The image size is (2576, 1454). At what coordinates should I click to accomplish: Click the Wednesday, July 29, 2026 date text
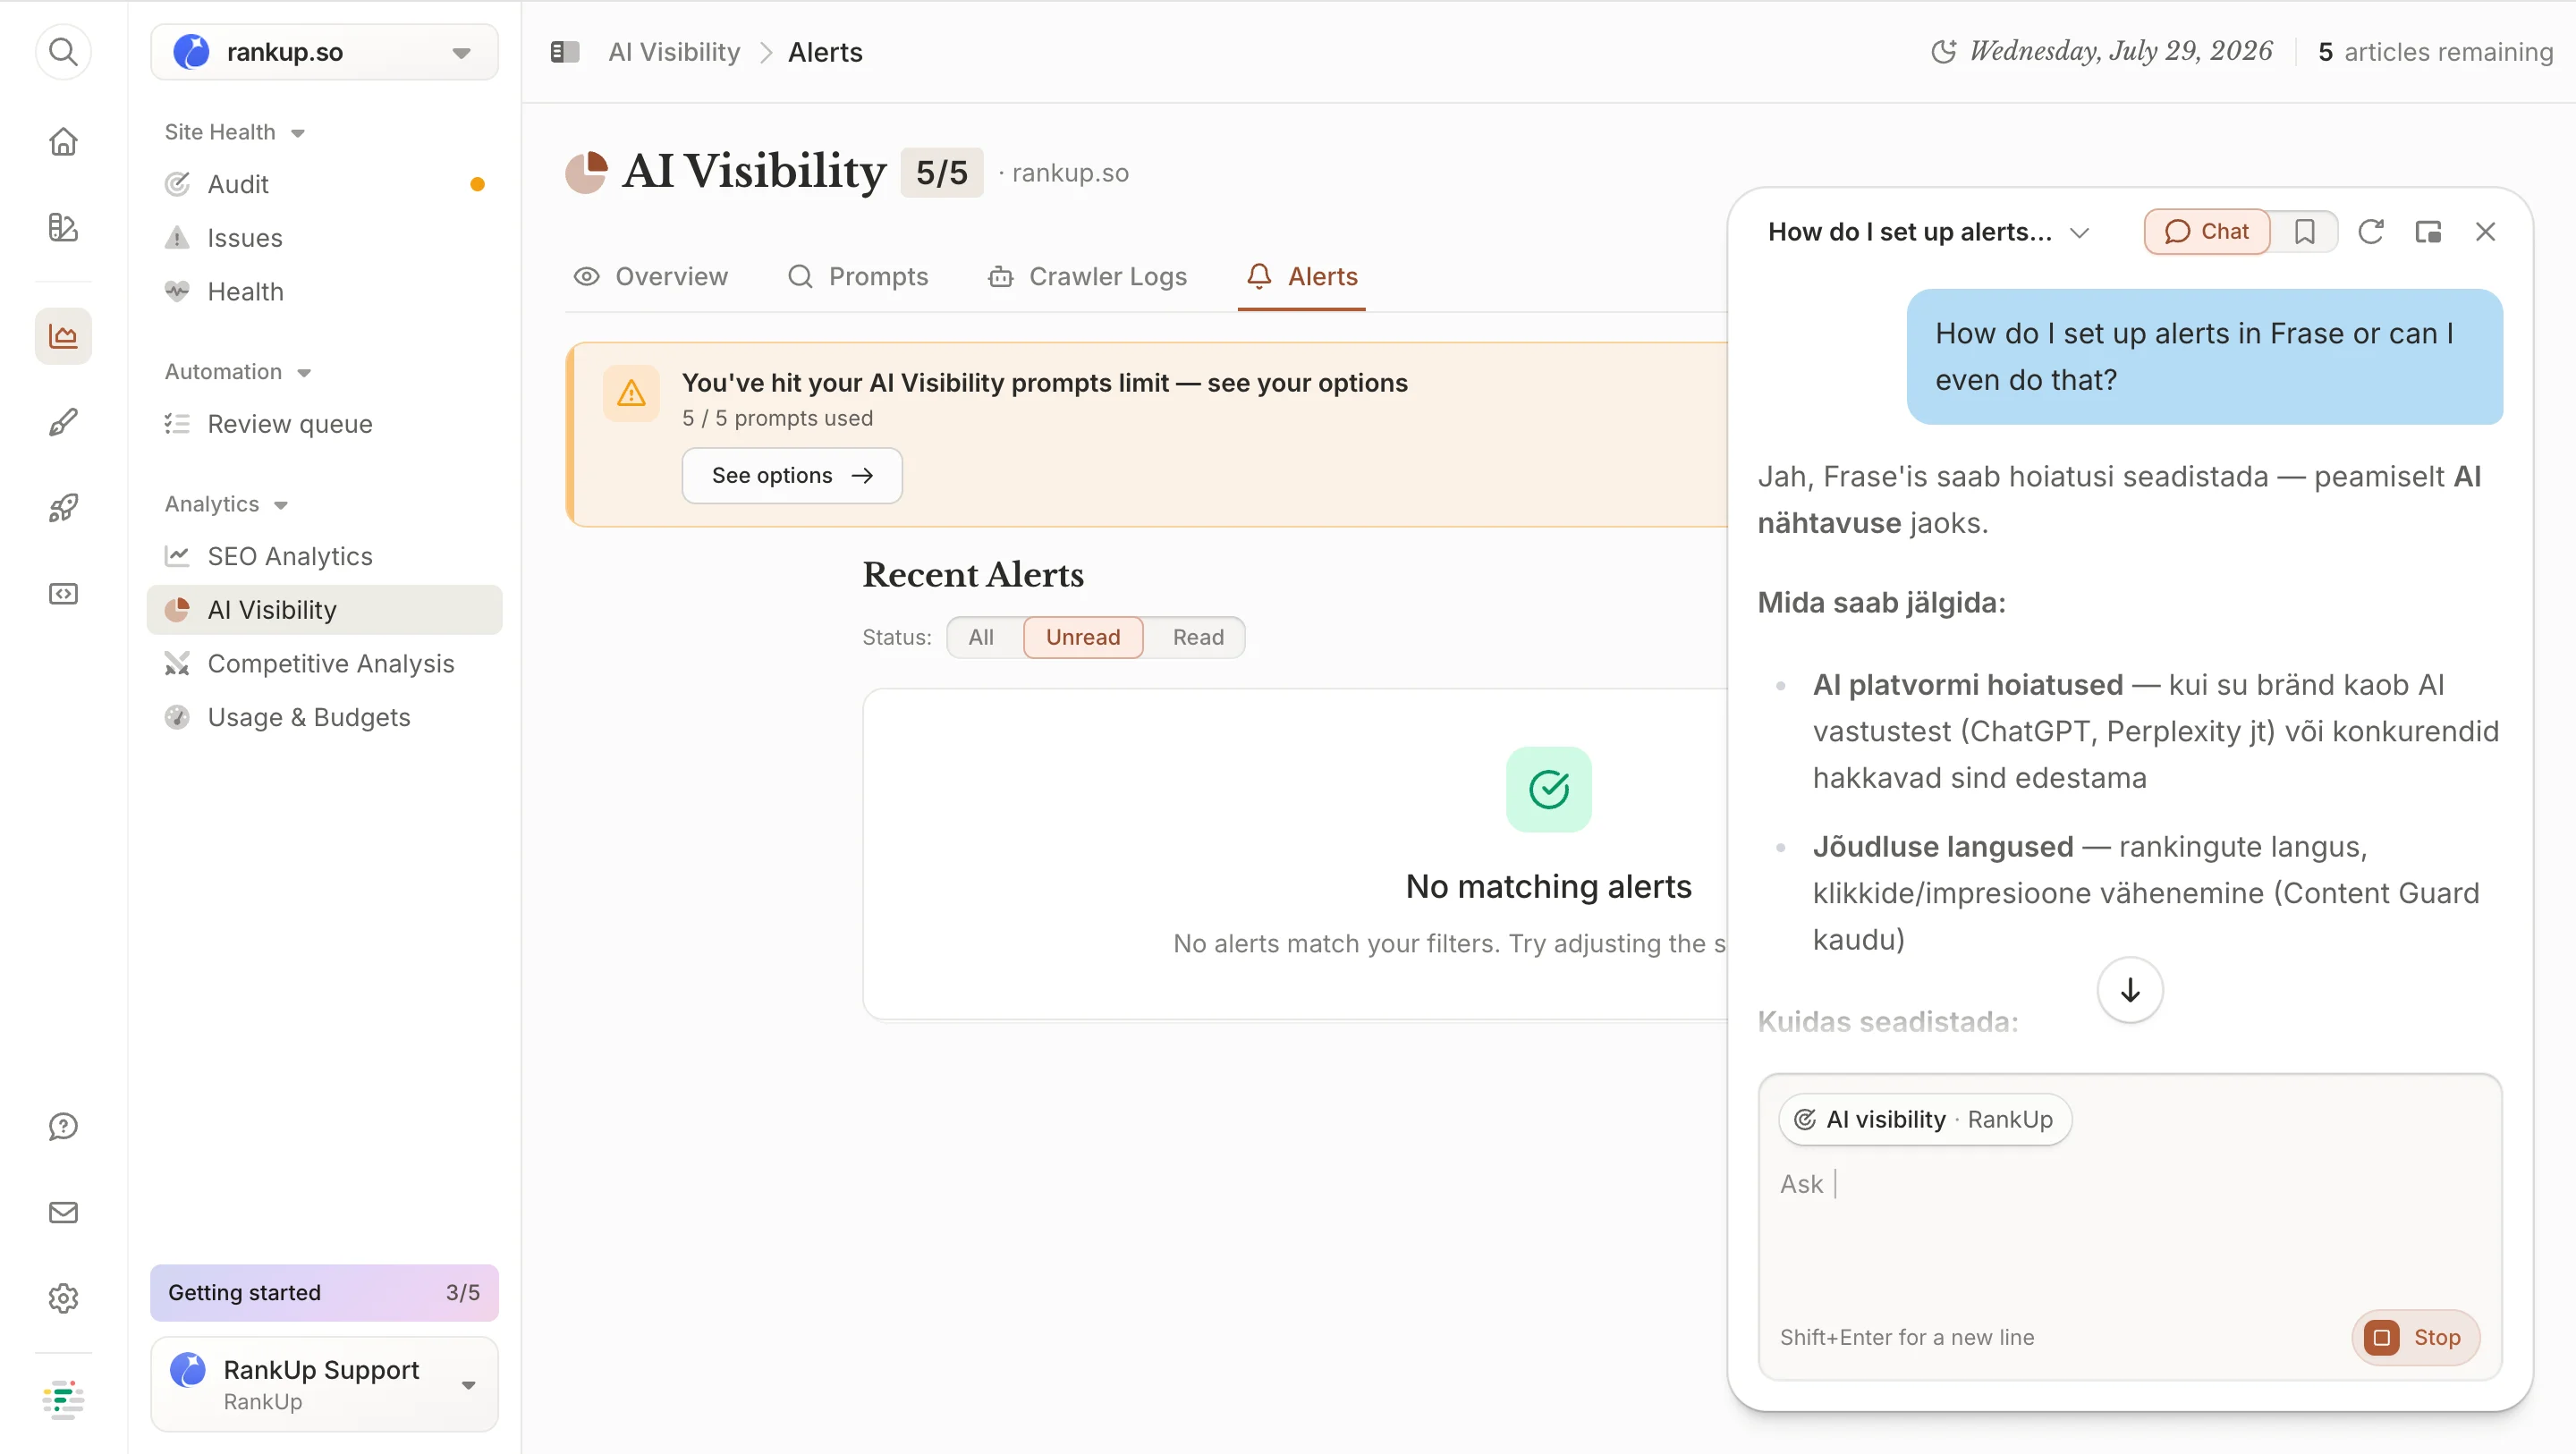tap(2120, 52)
